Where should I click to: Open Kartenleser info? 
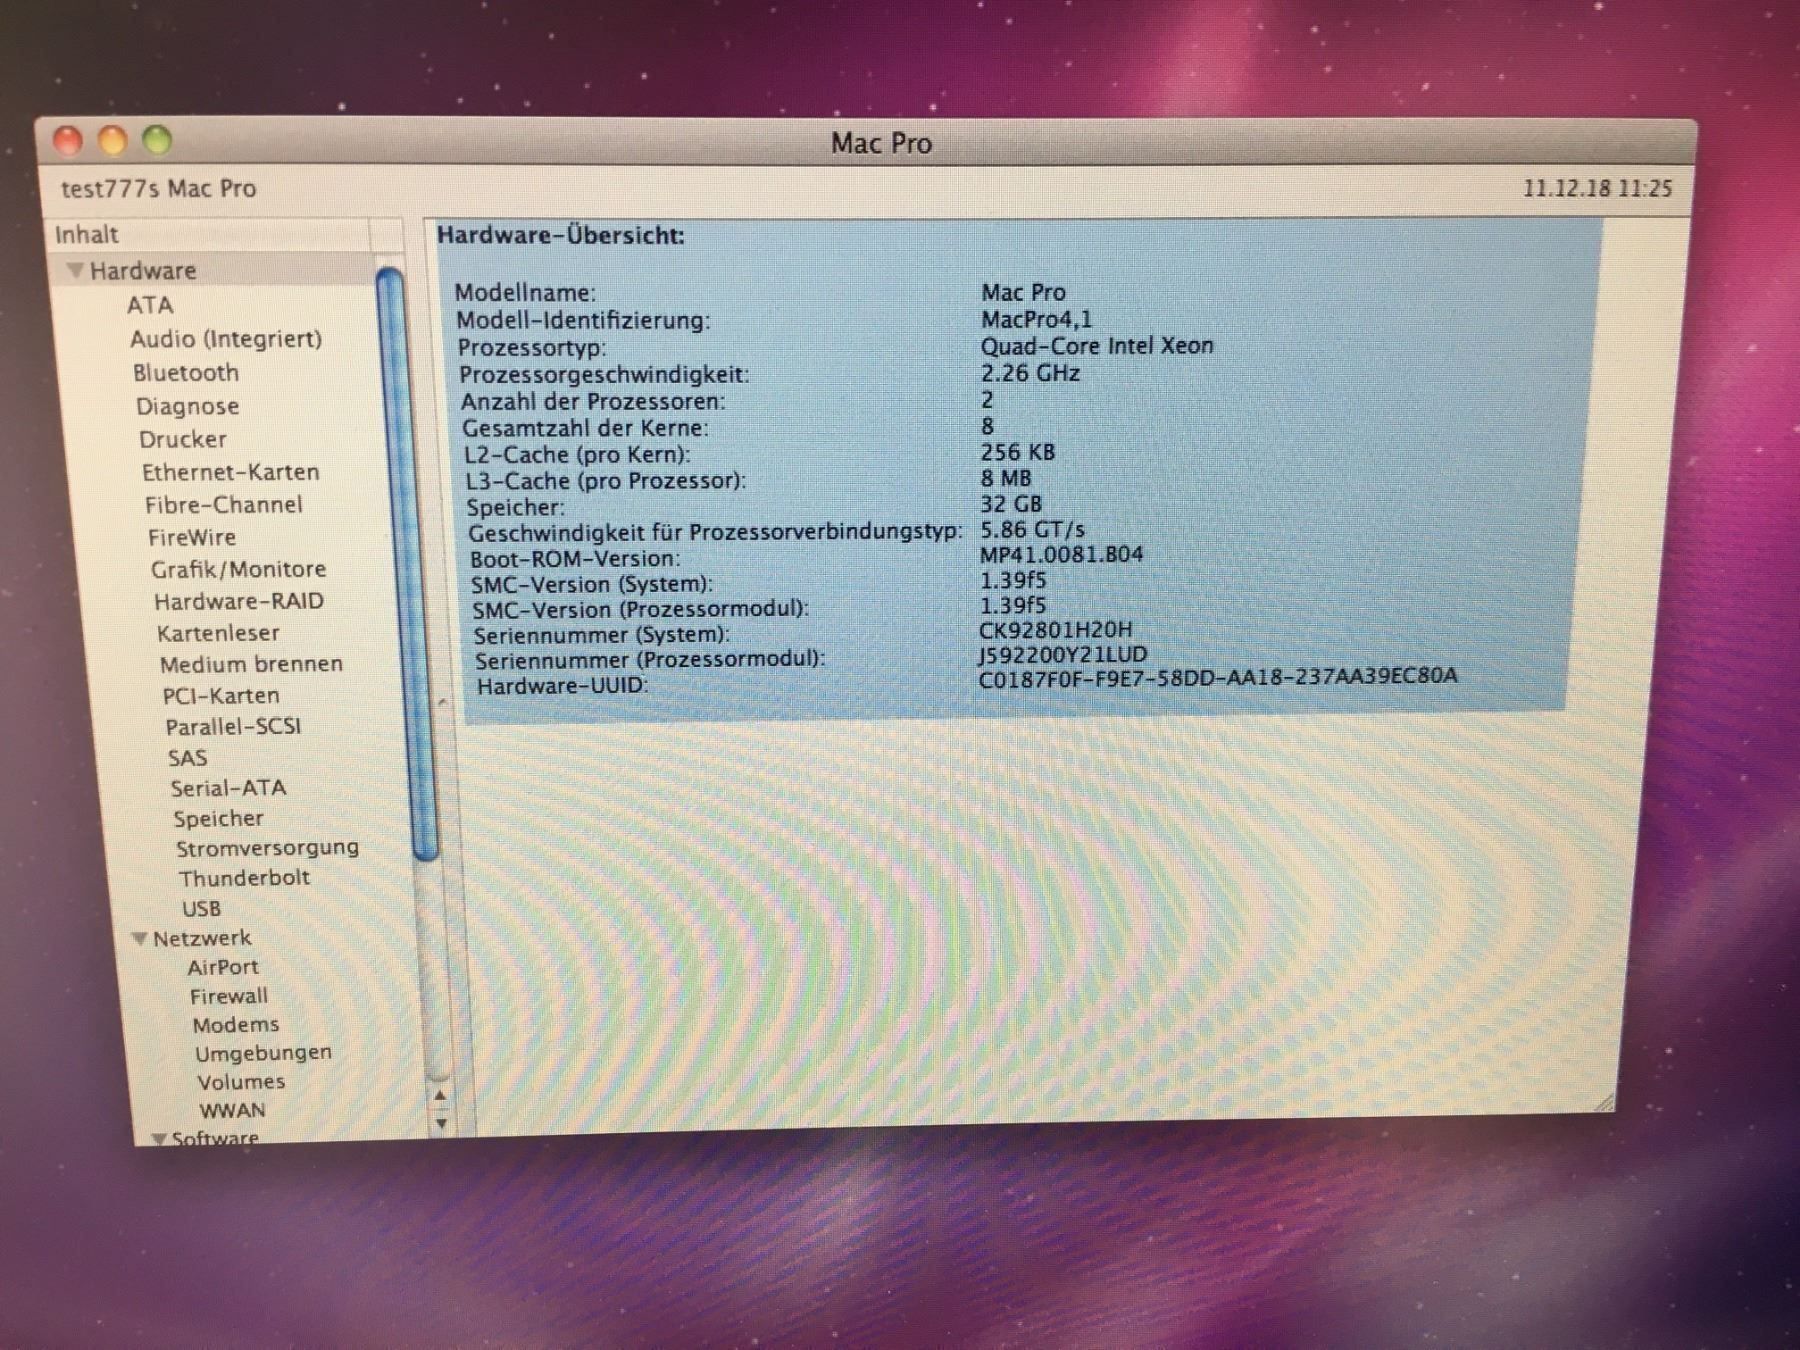pos(218,634)
